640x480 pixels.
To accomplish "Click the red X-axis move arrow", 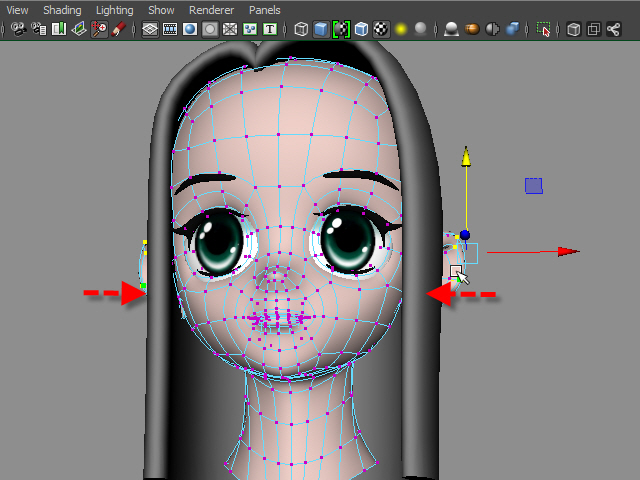I will pos(568,251).
